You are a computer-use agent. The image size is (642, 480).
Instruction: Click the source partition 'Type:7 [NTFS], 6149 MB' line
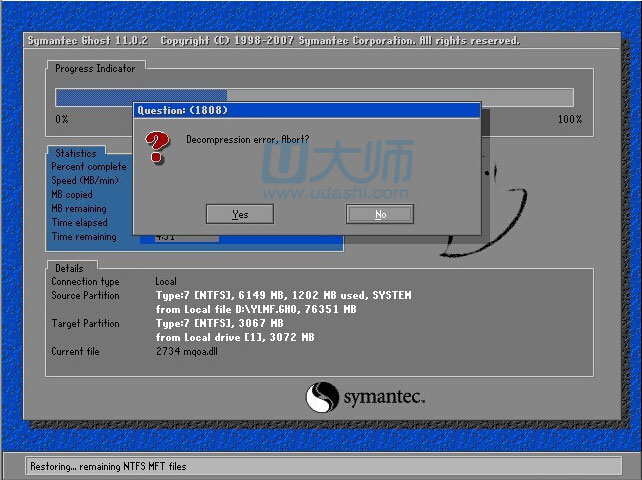[283, 295]
